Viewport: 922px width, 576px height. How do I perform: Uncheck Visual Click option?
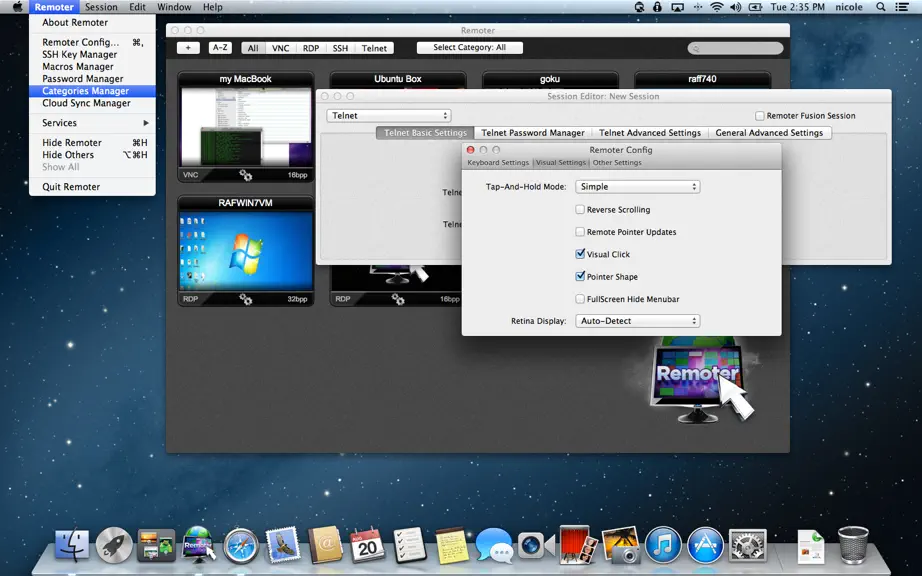[x=580, y=254]
